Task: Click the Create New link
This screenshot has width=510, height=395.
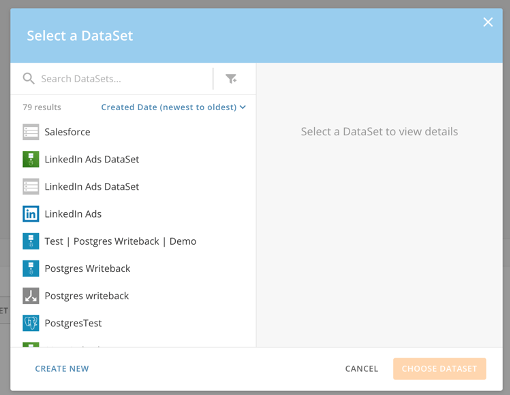Action: coord(62,369)
